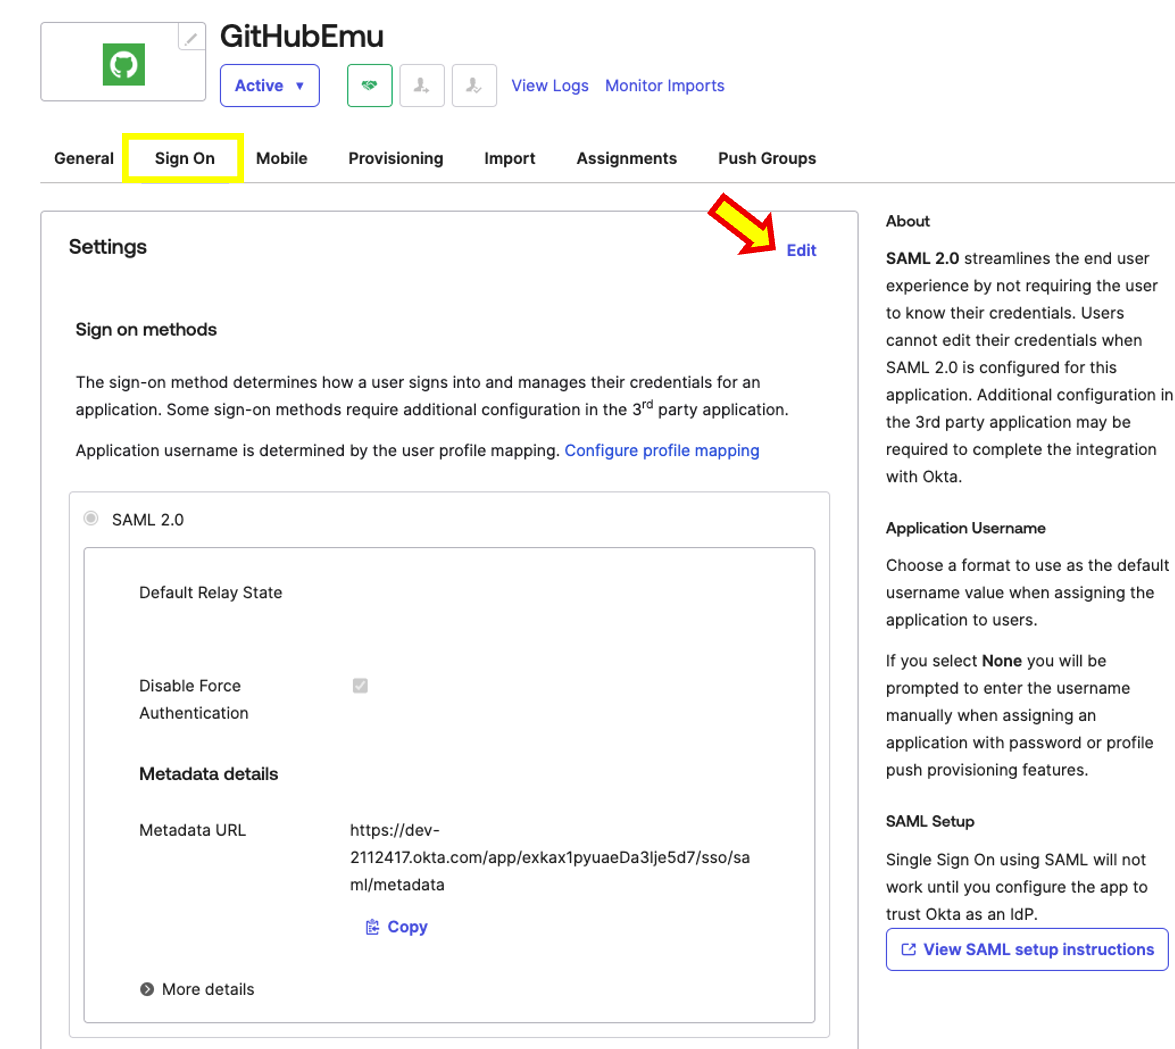Switch to the Import tab
The image size is (1175, 1049).
pyautogui.click(x=510, y=158)
